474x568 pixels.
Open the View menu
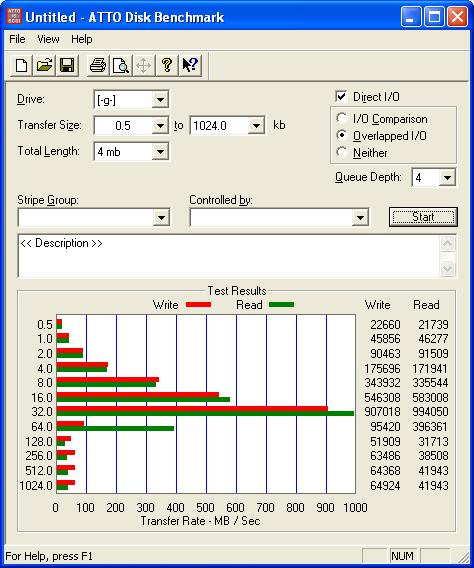coord(48,39)
